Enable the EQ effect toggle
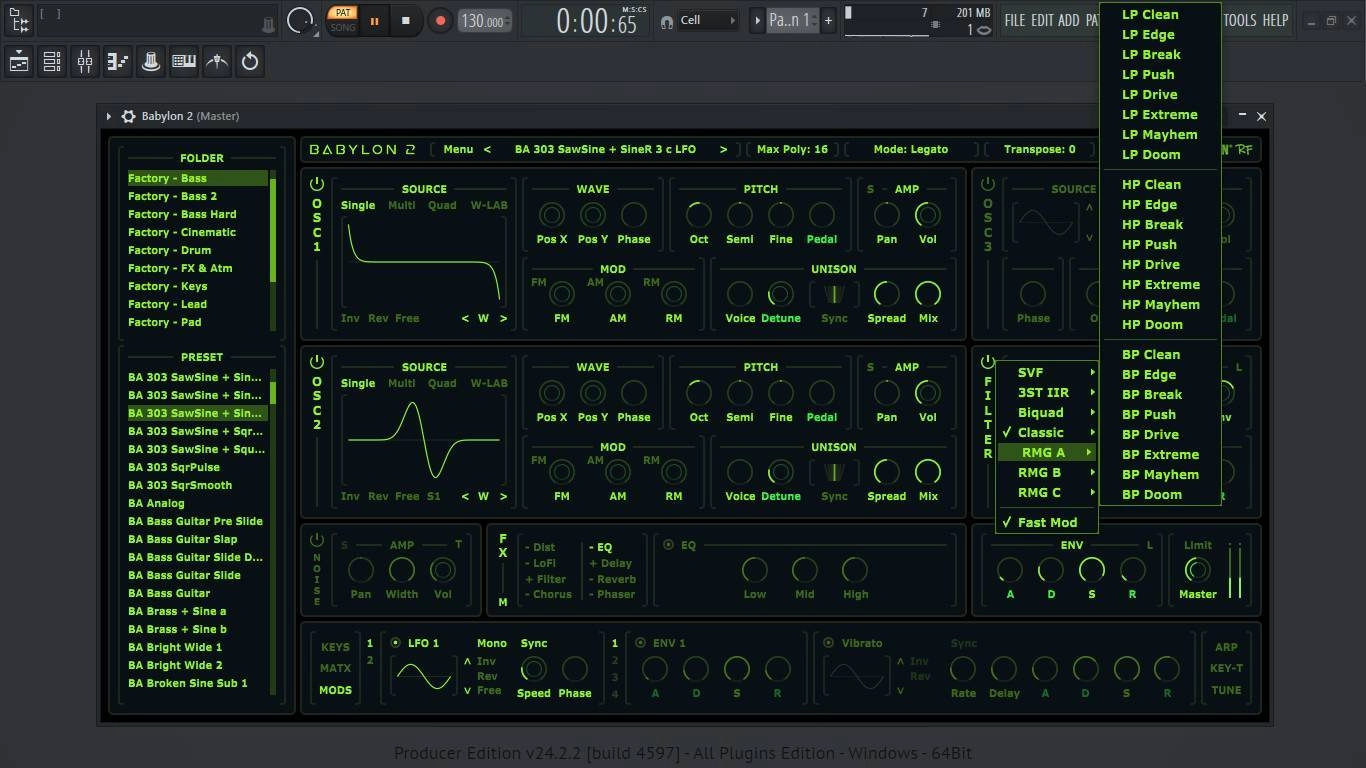Image resolution: width=1366 pixels, height=768 pixels. click(x=668, y=545)
